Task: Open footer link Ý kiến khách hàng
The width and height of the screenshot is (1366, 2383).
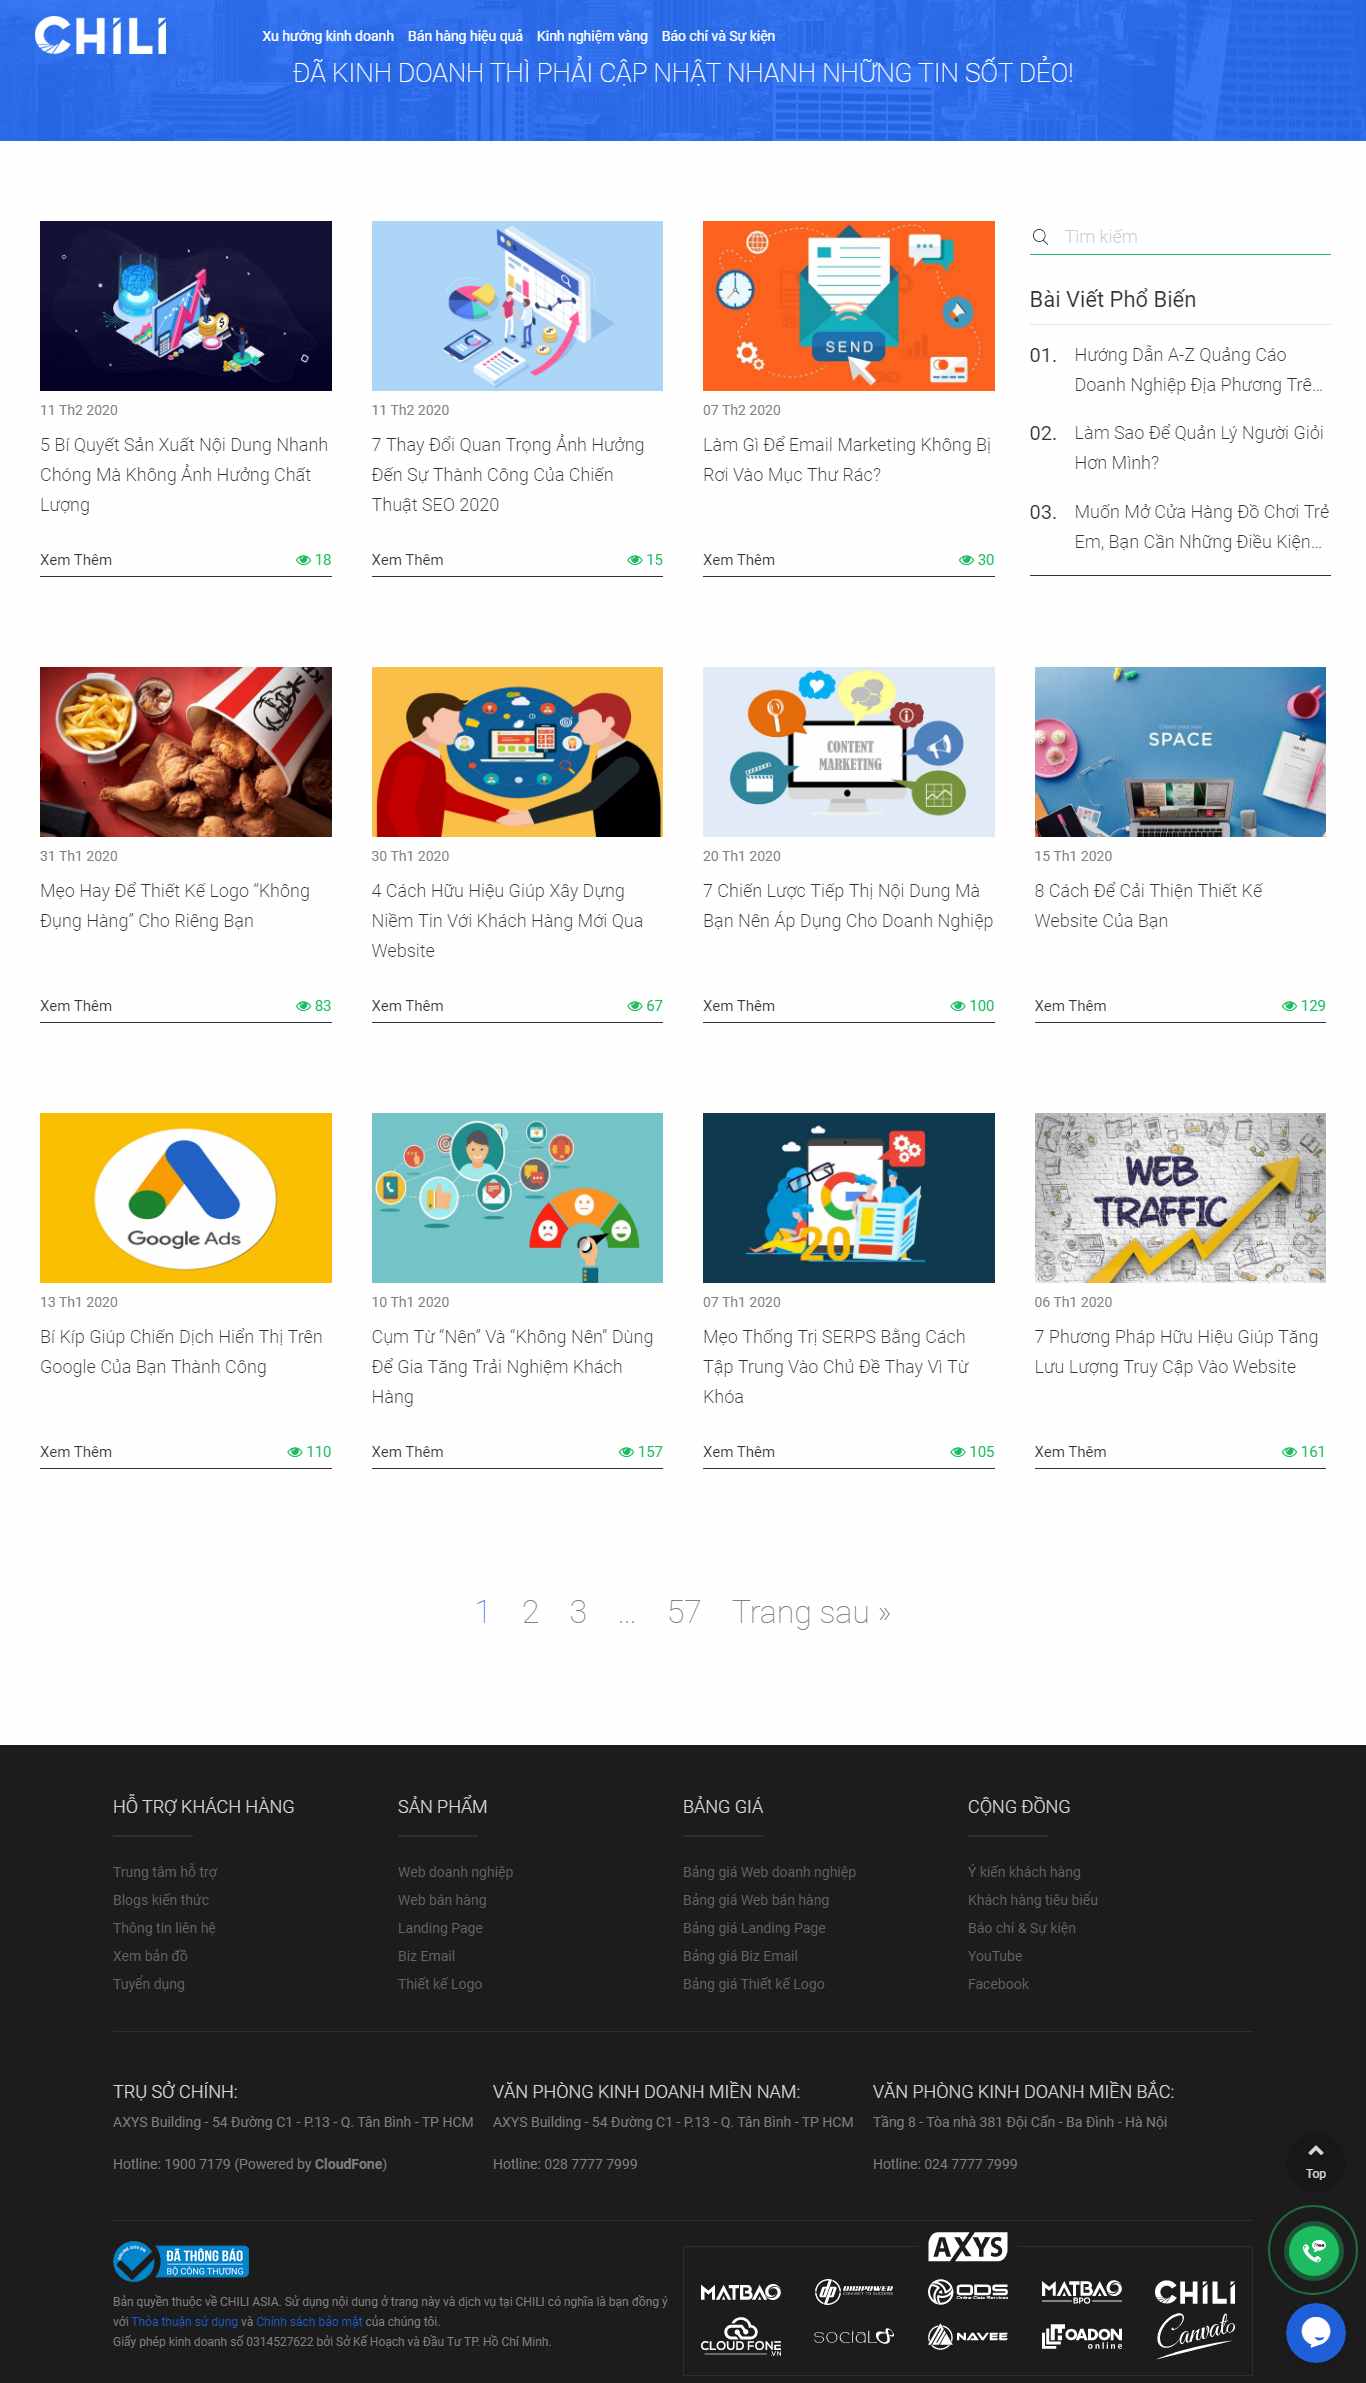Action: click(1024, 1872)
